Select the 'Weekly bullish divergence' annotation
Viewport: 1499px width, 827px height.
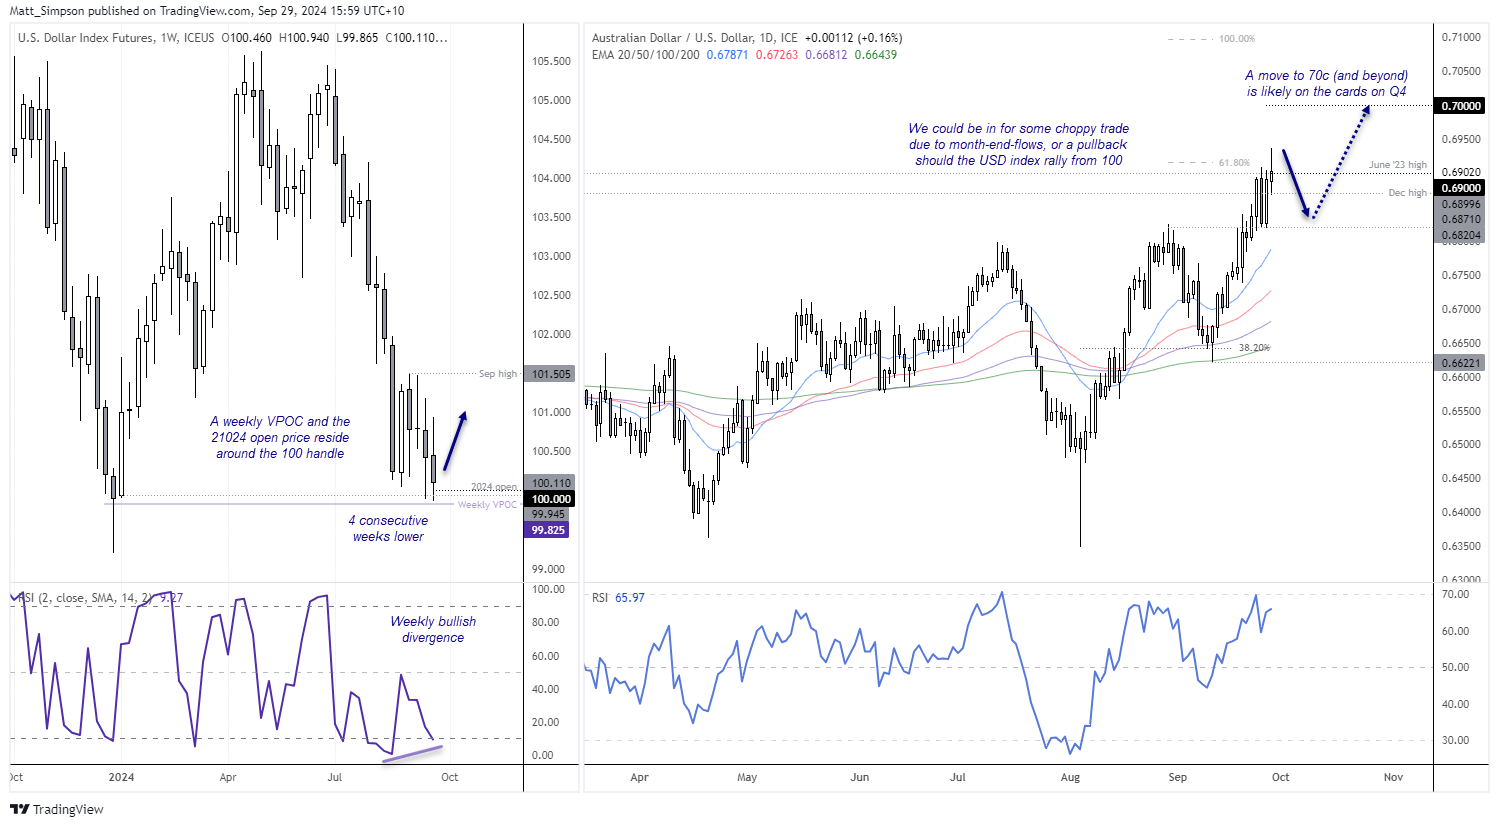[x=433, y=629]
